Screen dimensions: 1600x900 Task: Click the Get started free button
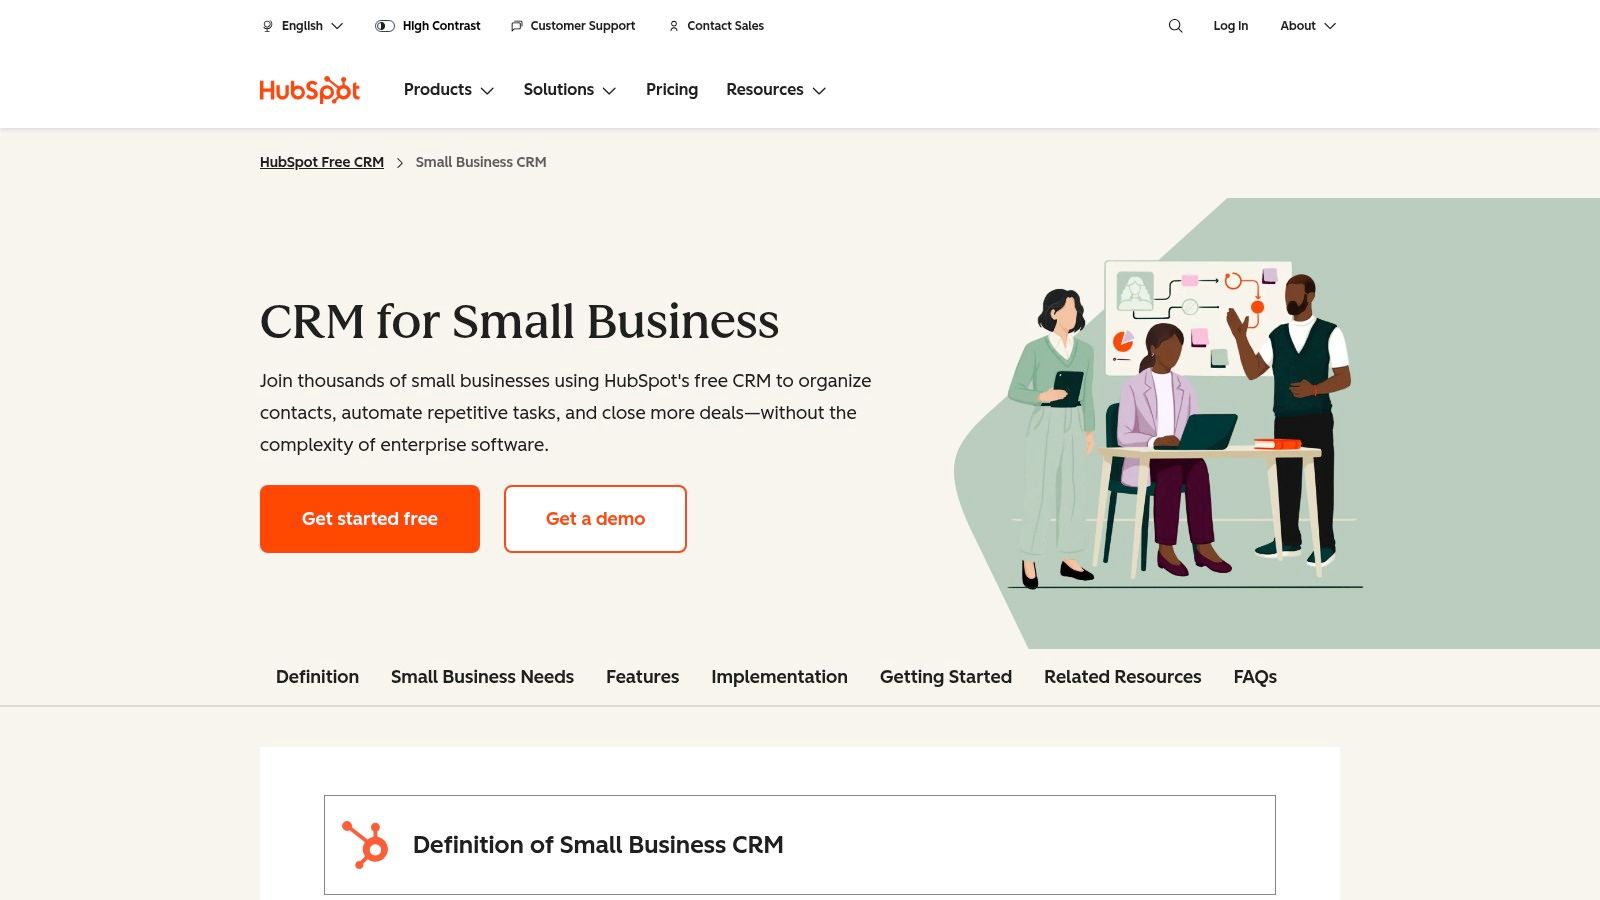tap(369, 518)
